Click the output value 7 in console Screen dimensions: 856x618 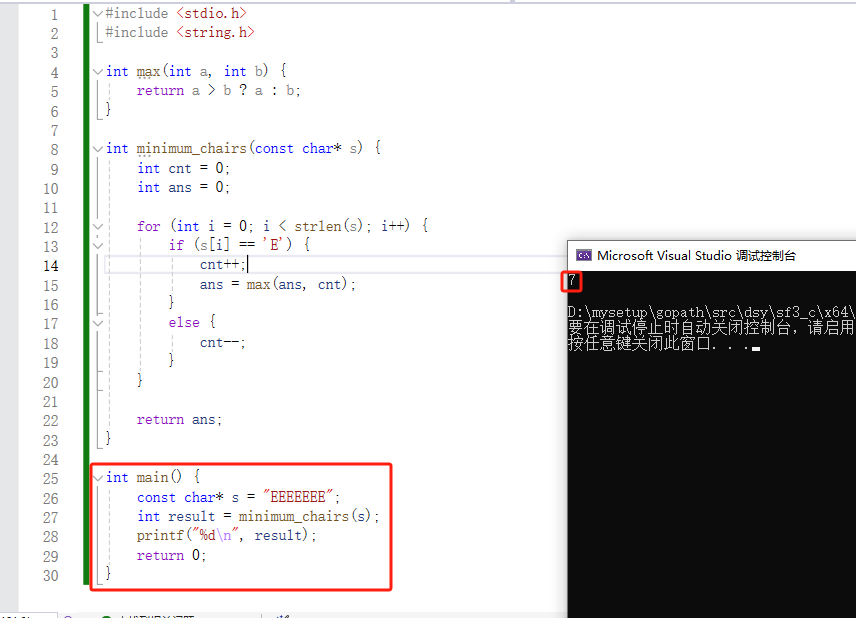click(x=572, y=281)
